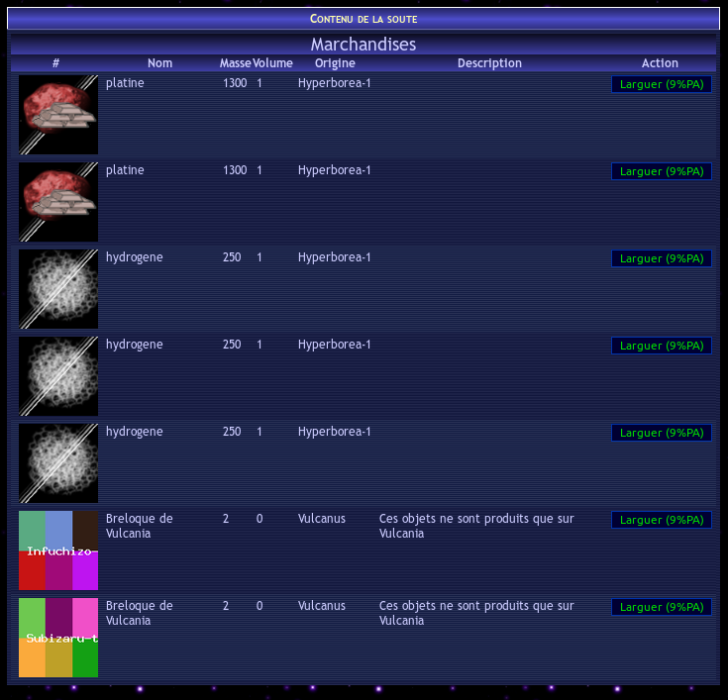The height and width of the screenshot is (700, 728).
Task: Click the first platine item icon
Action: click(x=58, y=114)
